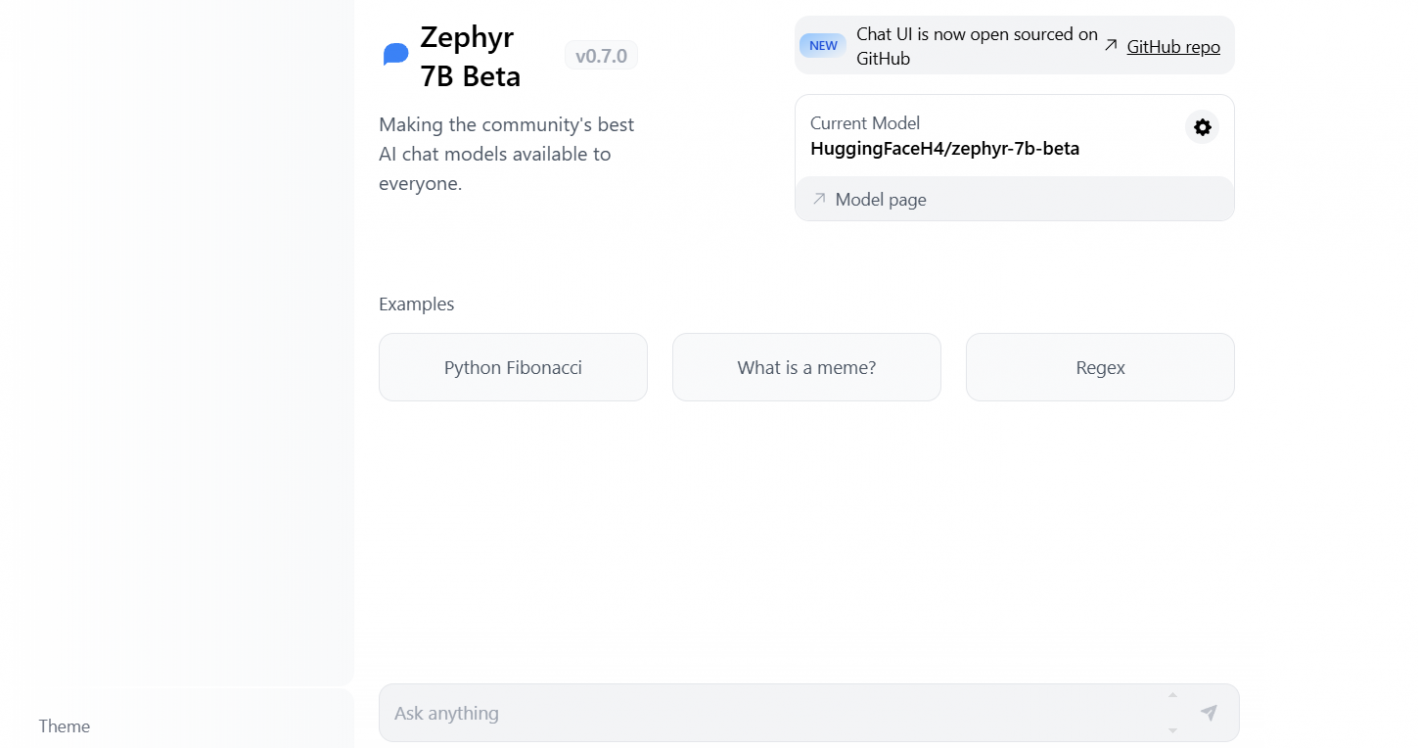Open the Model page link
This screenshot has width=1418, height=748.
coord(881,199)
